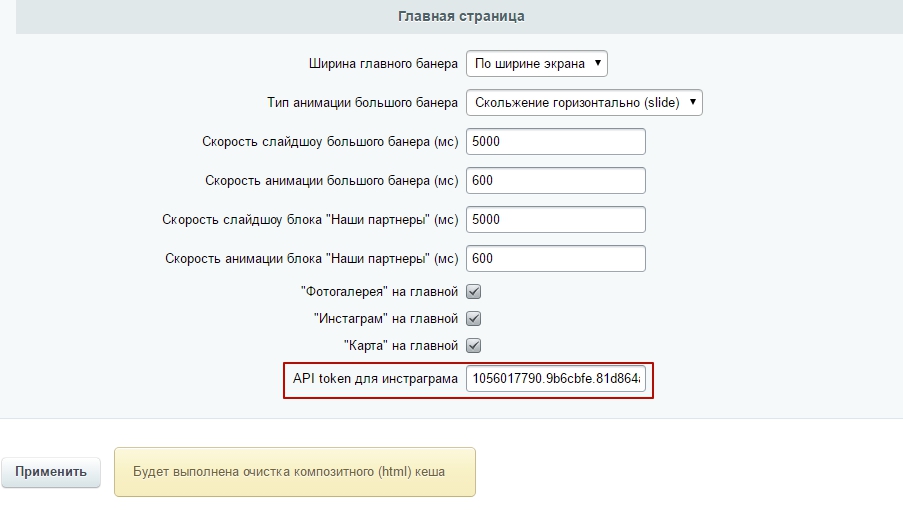Viewport: 903px width, 526px height.
Task: Click the '"Фотогалерея" на главной' label text
Action: (379, 292)
